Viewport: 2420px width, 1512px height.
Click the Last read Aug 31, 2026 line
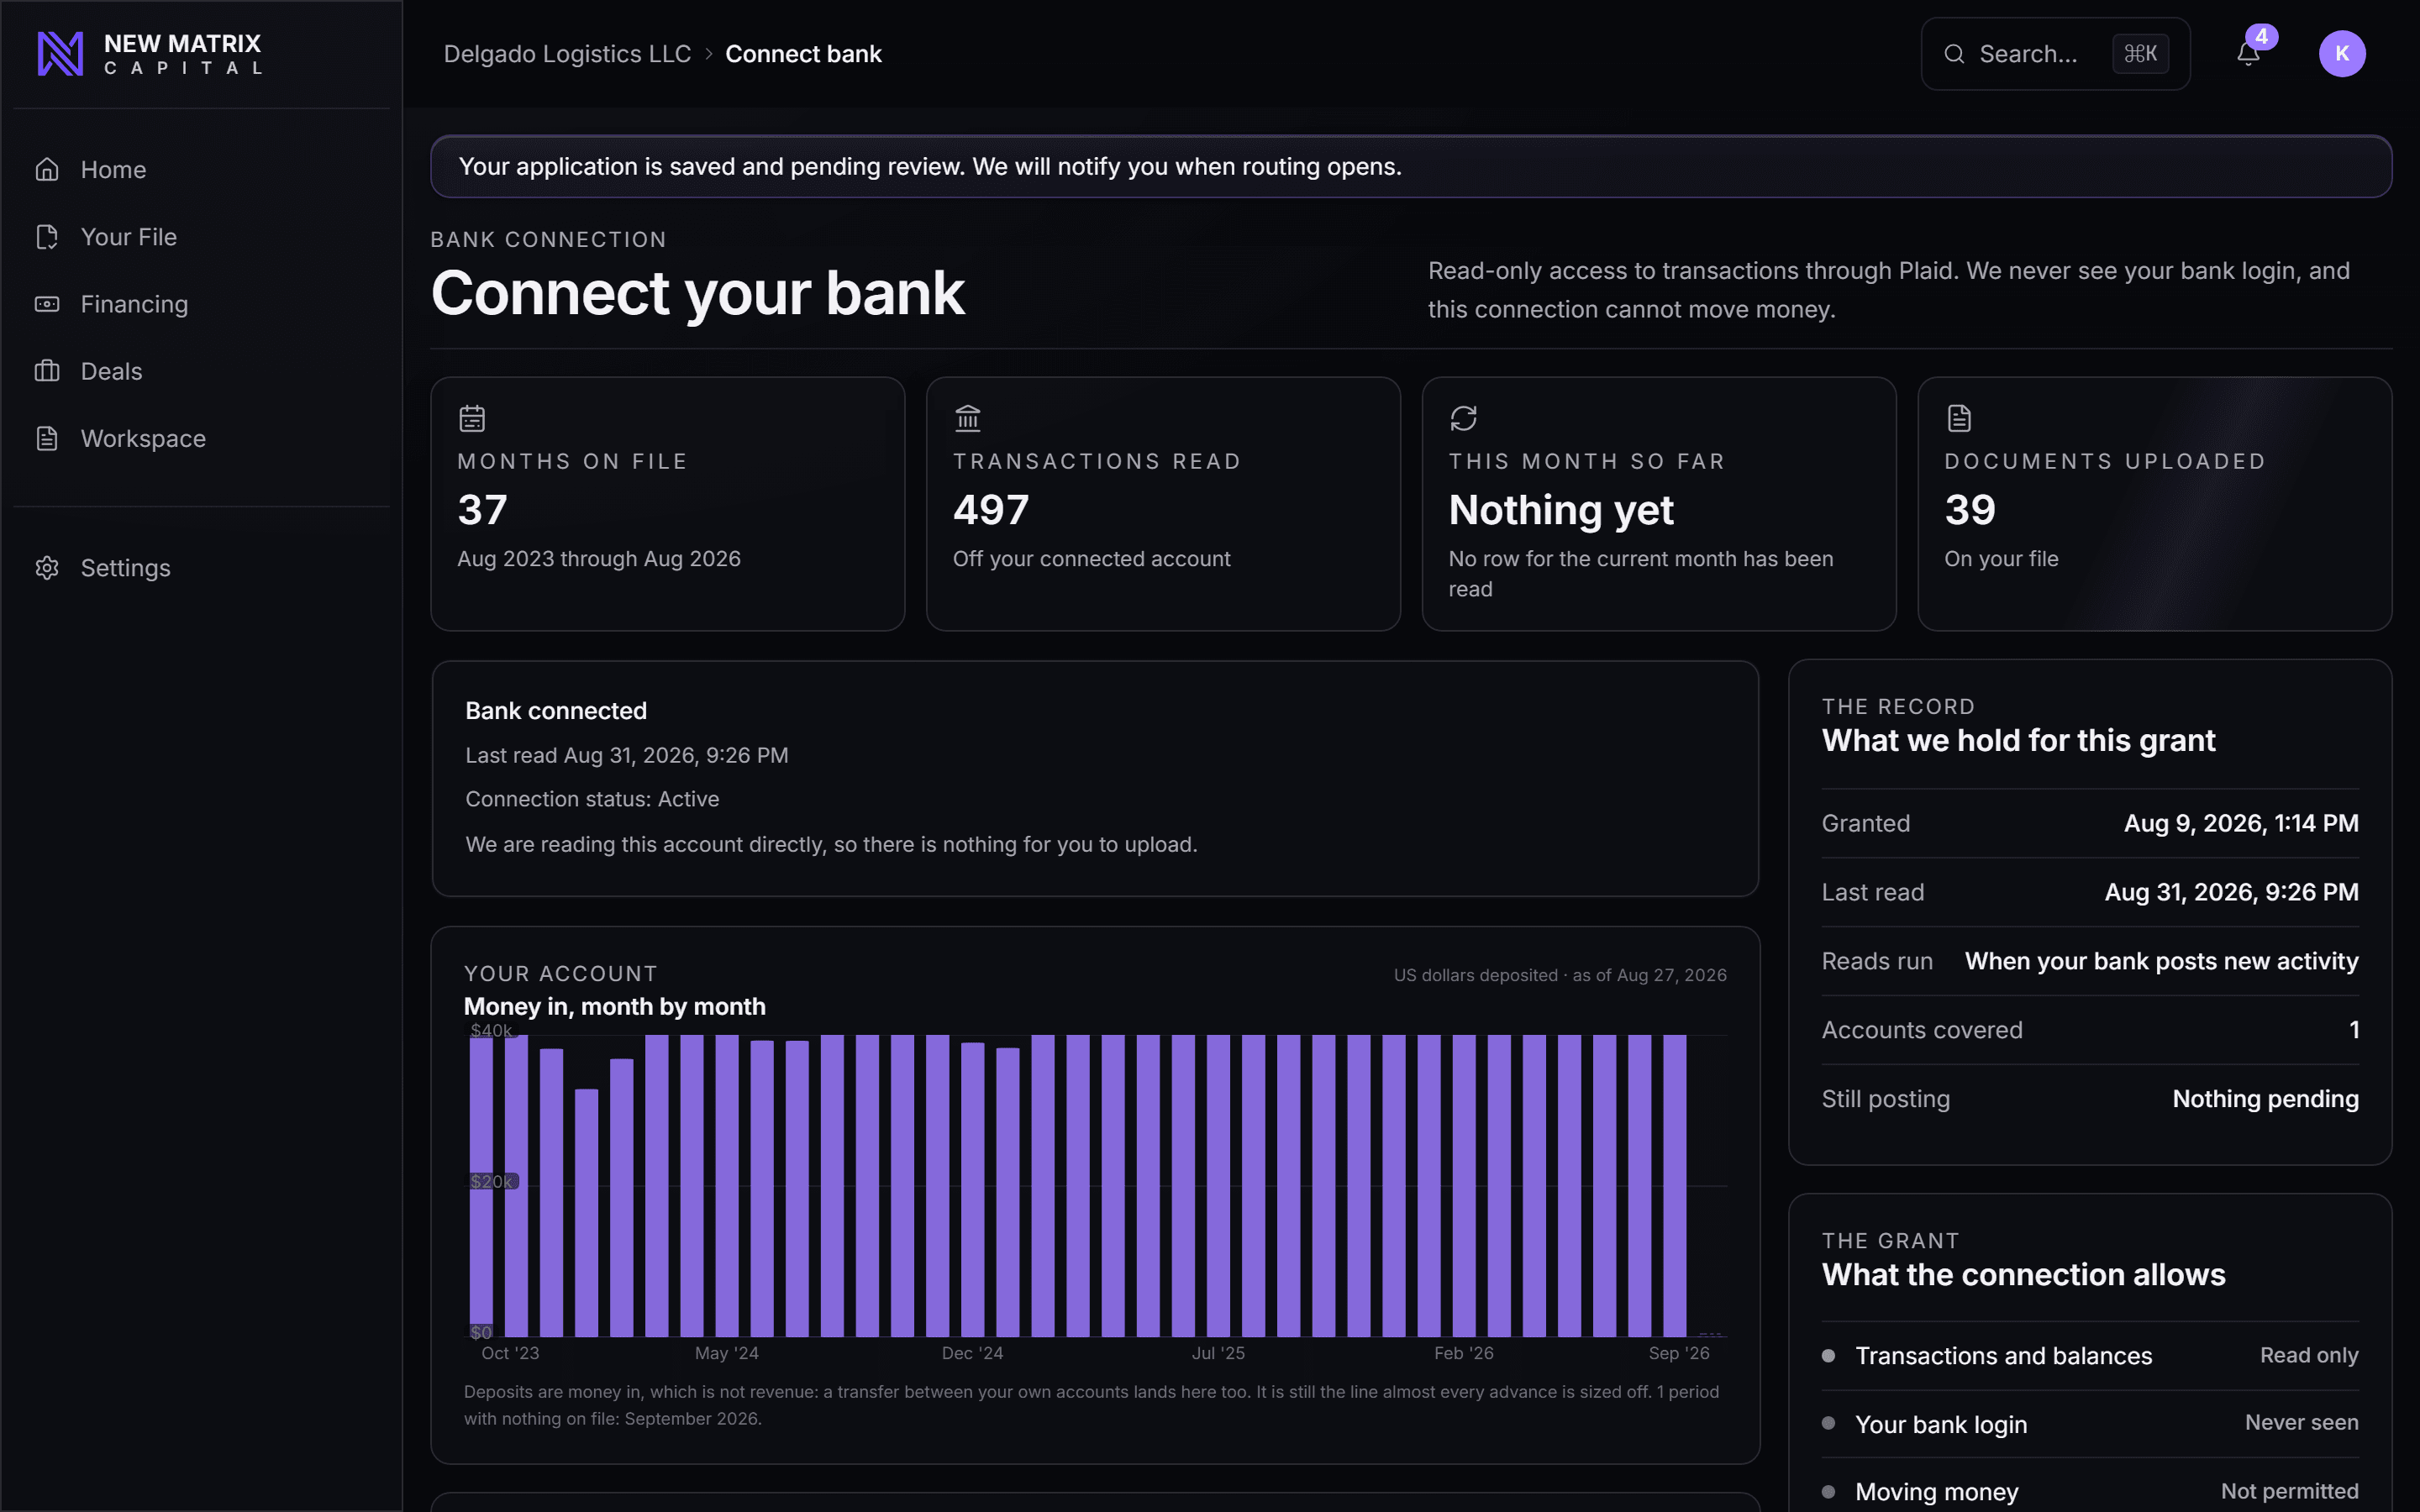[x=627, y=755]
